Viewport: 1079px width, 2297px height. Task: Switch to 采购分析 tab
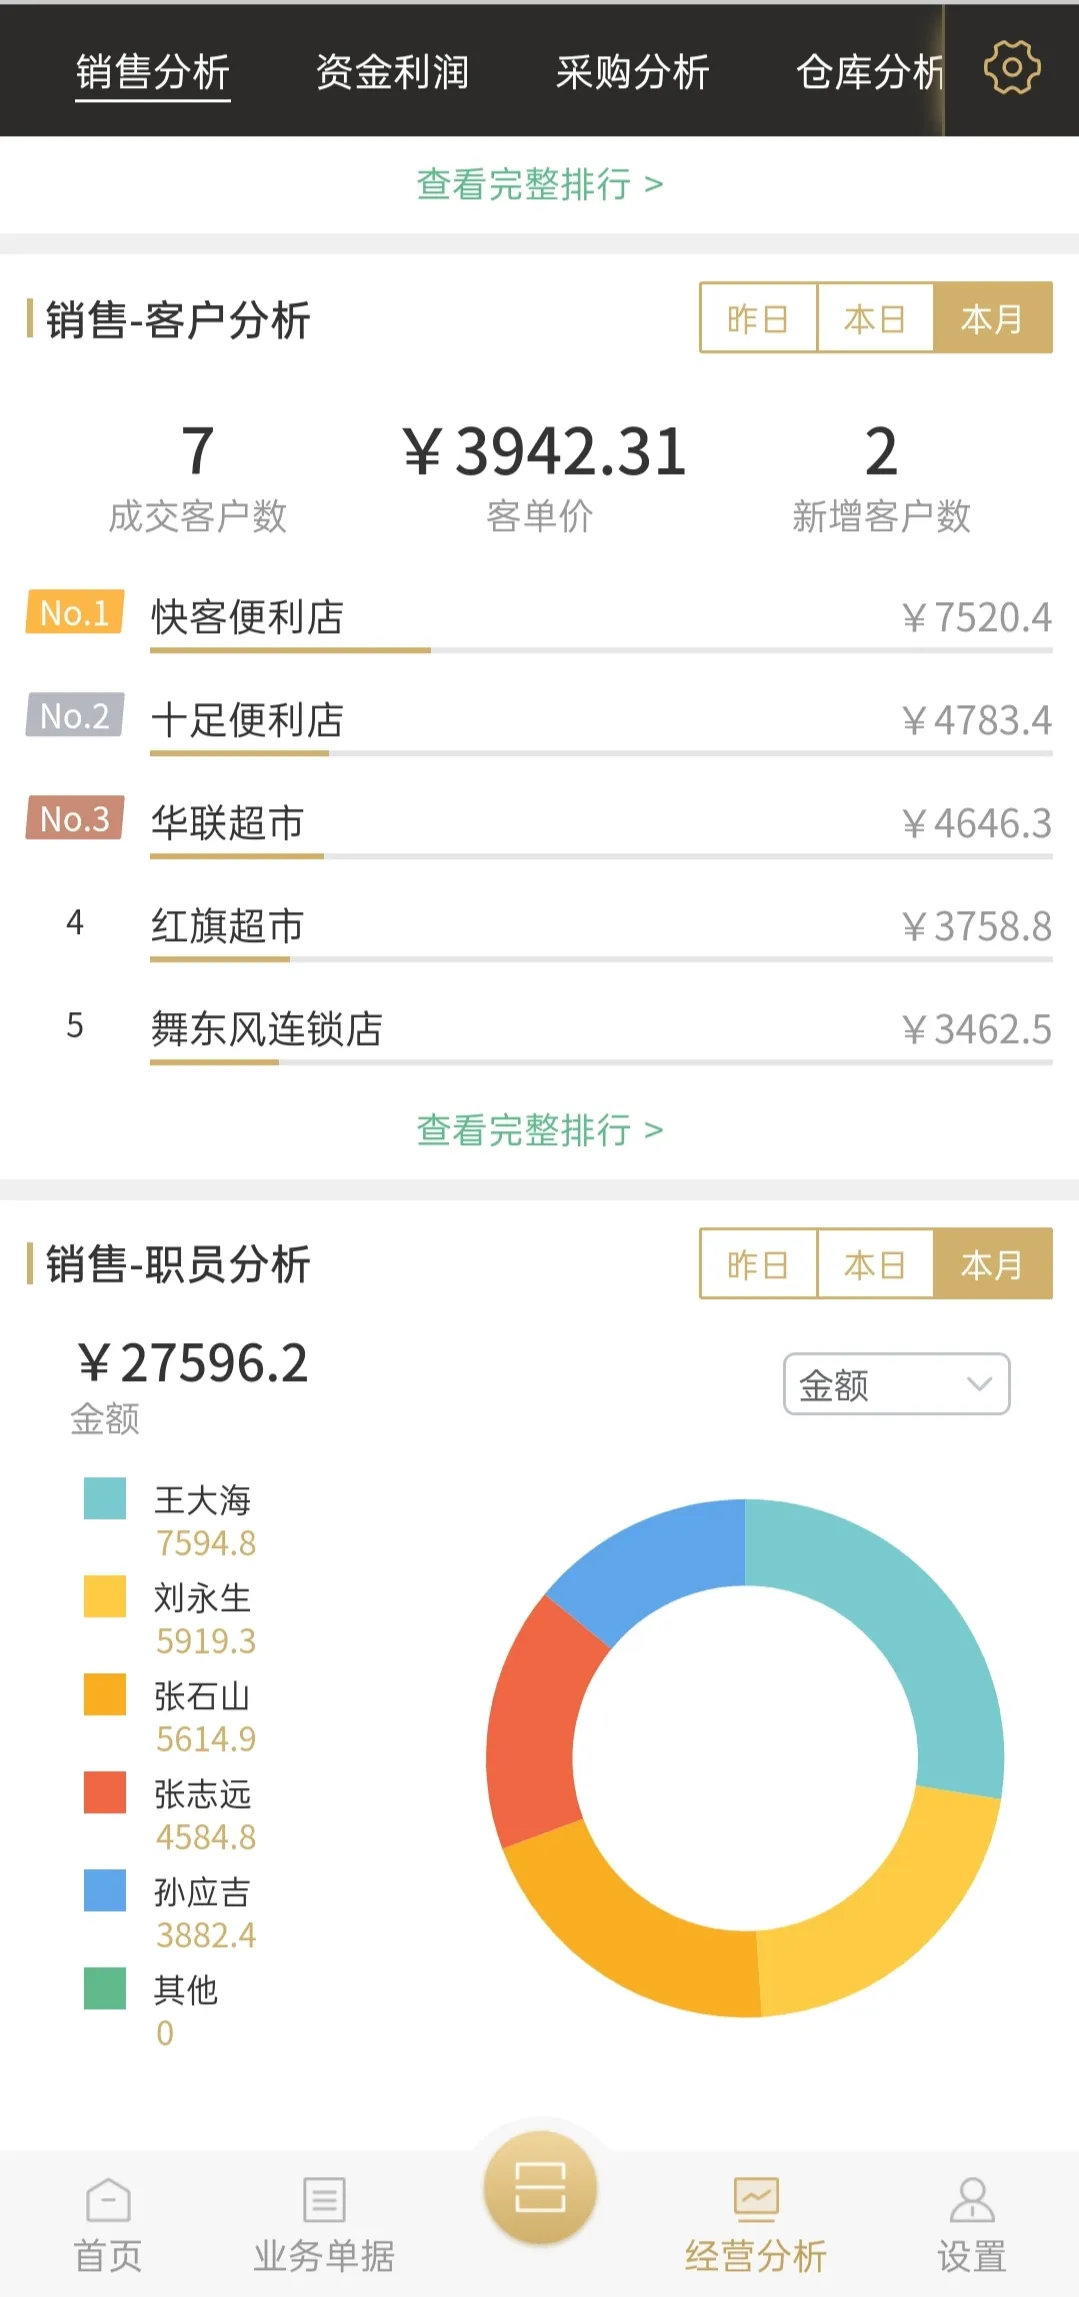[632, 72]
